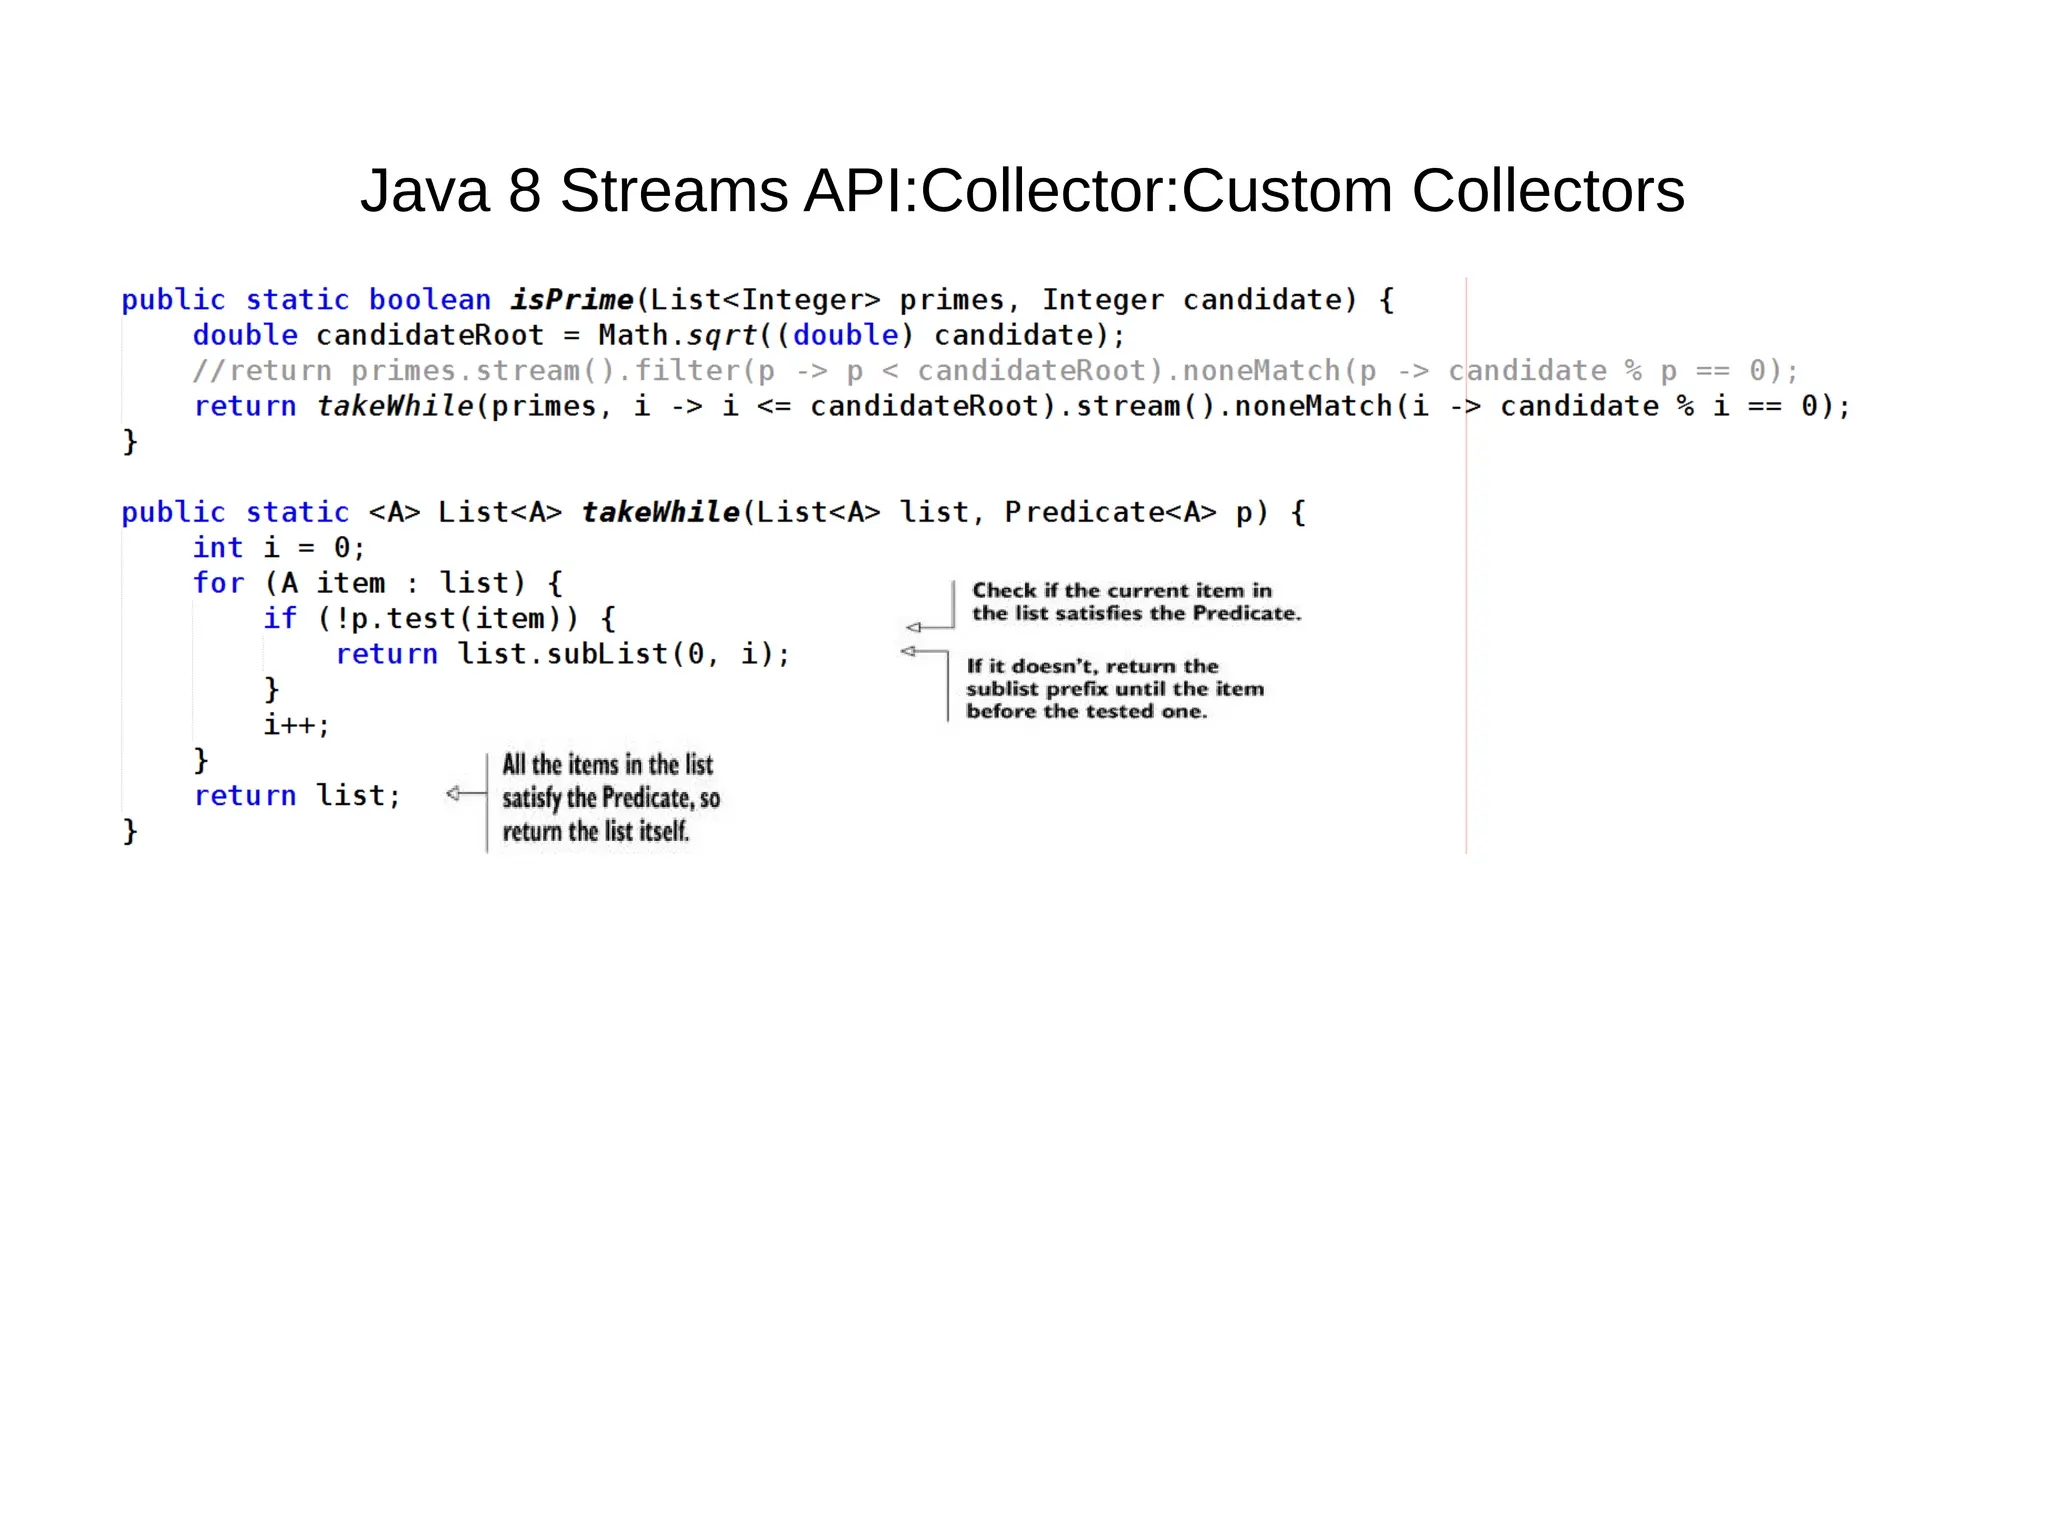The height and width of the screenshot is (1535, 2048).
Task: Click the line 'return list.subList(0, i);'
Action: [x=563, y=654]
